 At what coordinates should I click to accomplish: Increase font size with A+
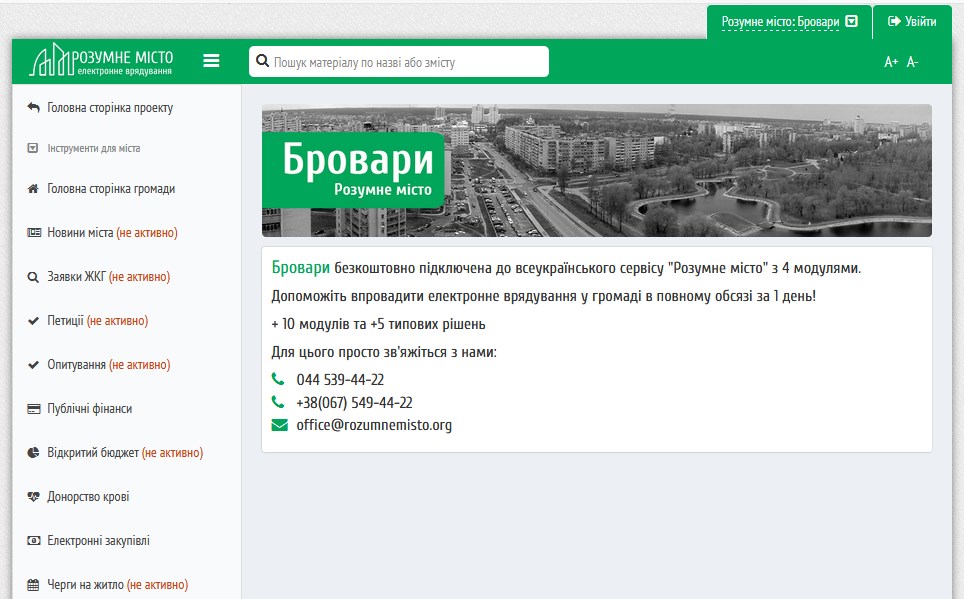(x=891, y=62)
